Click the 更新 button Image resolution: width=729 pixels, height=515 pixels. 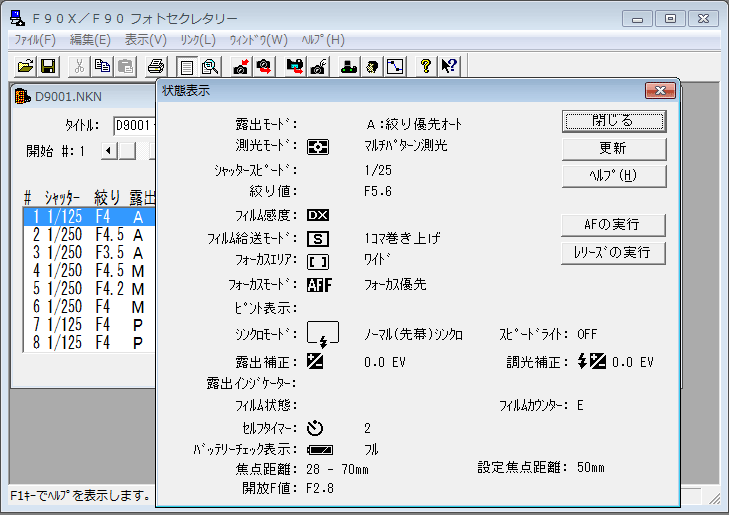(614, 149)
